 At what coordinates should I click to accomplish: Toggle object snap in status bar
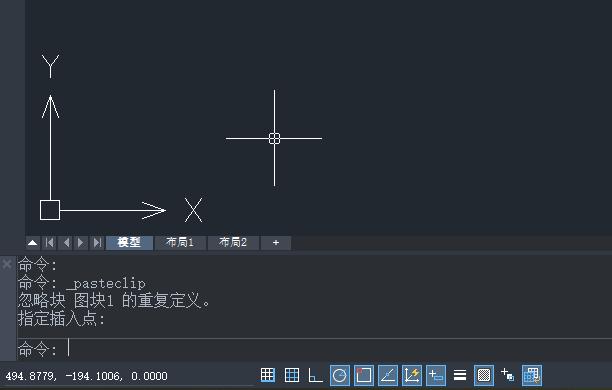364,376
